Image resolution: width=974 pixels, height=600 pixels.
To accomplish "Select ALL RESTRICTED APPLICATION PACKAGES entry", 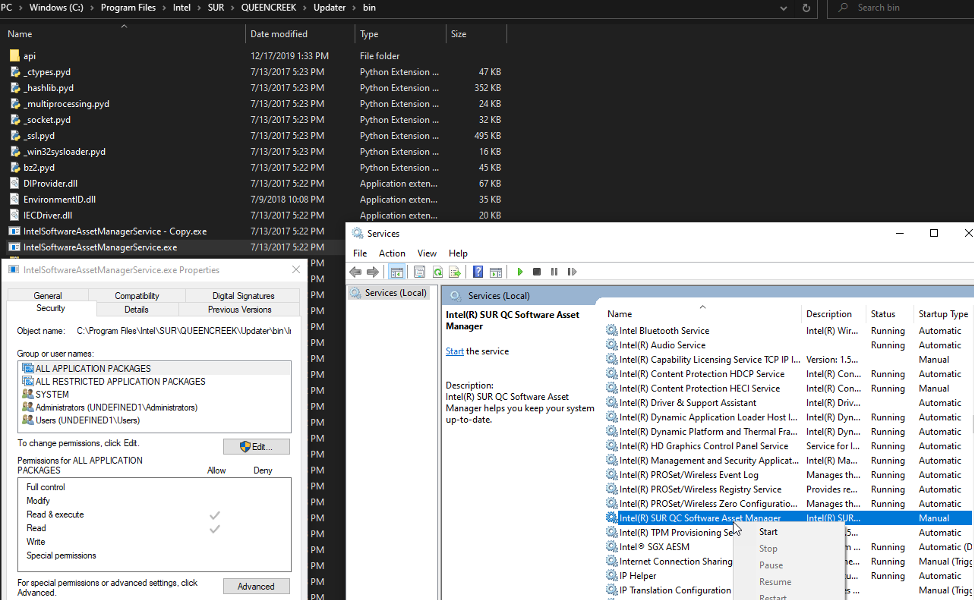I will 120,381.
